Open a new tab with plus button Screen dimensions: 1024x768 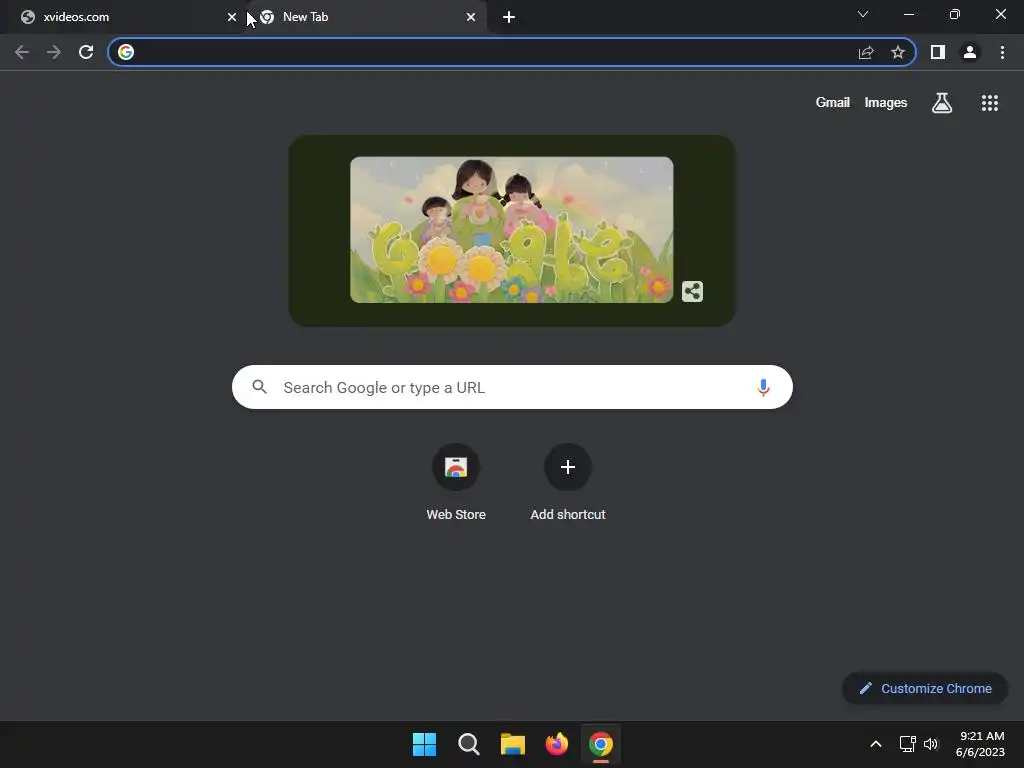(509, 17)
